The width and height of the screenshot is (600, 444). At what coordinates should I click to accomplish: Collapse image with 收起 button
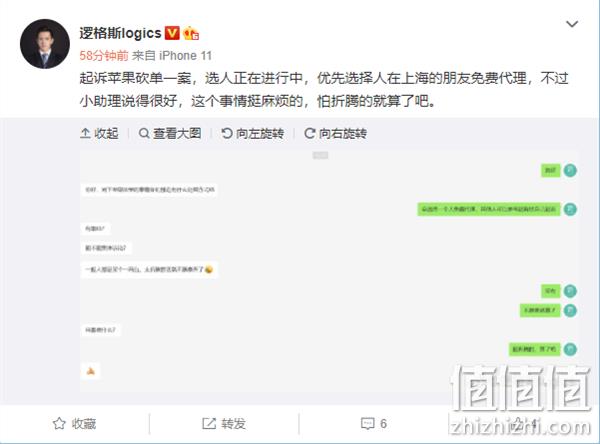99,134
